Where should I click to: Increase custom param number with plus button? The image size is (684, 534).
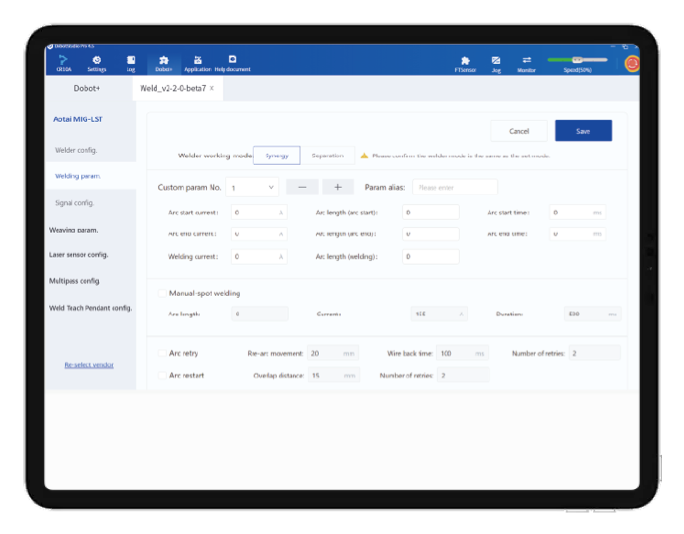click(337, 187)
